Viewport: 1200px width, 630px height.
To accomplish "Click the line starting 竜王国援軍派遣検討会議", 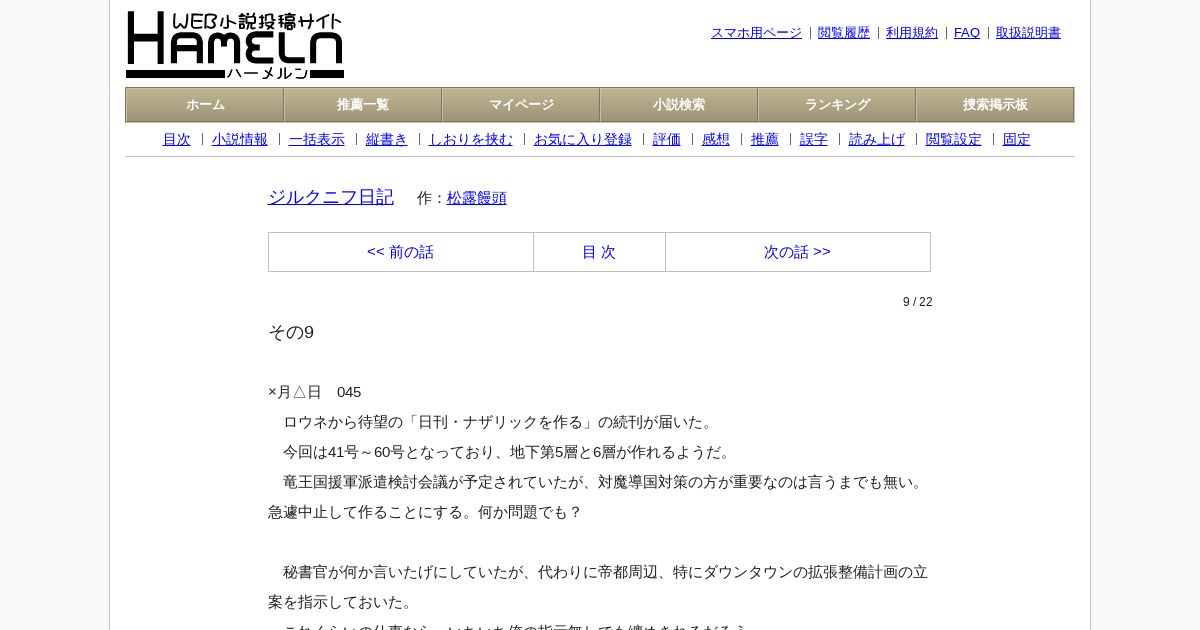I will pyautogui.click(x=605, y=482).
